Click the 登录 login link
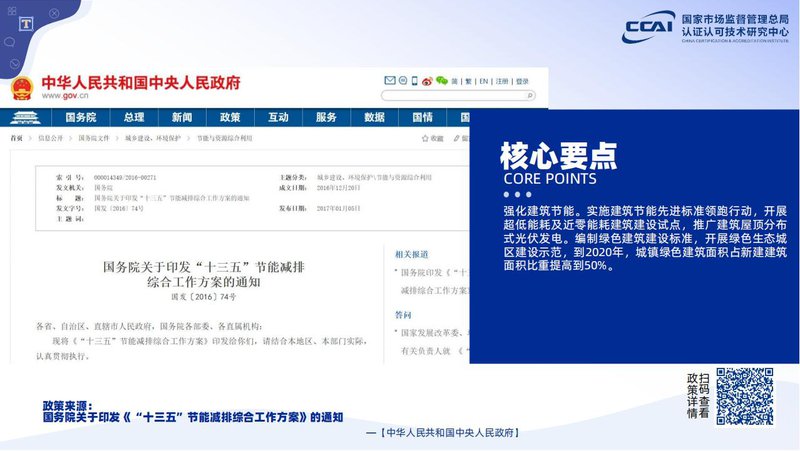The width and height of the screenshot is (800, 451). click(522, 81)
